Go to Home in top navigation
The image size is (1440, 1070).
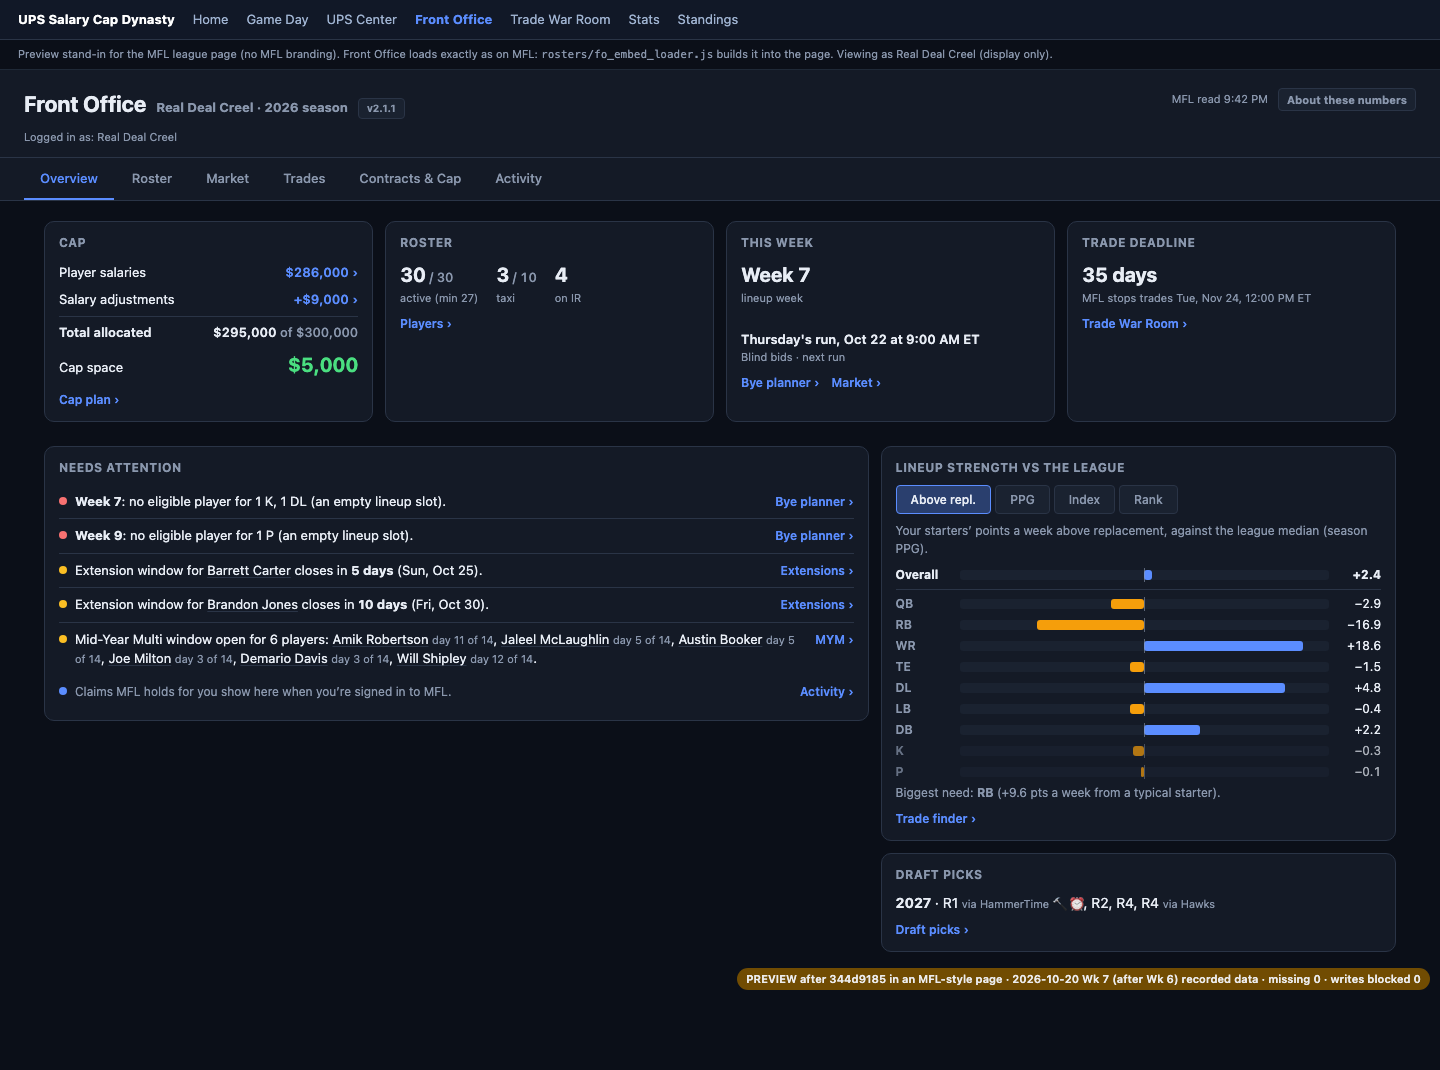coord(210,19)
